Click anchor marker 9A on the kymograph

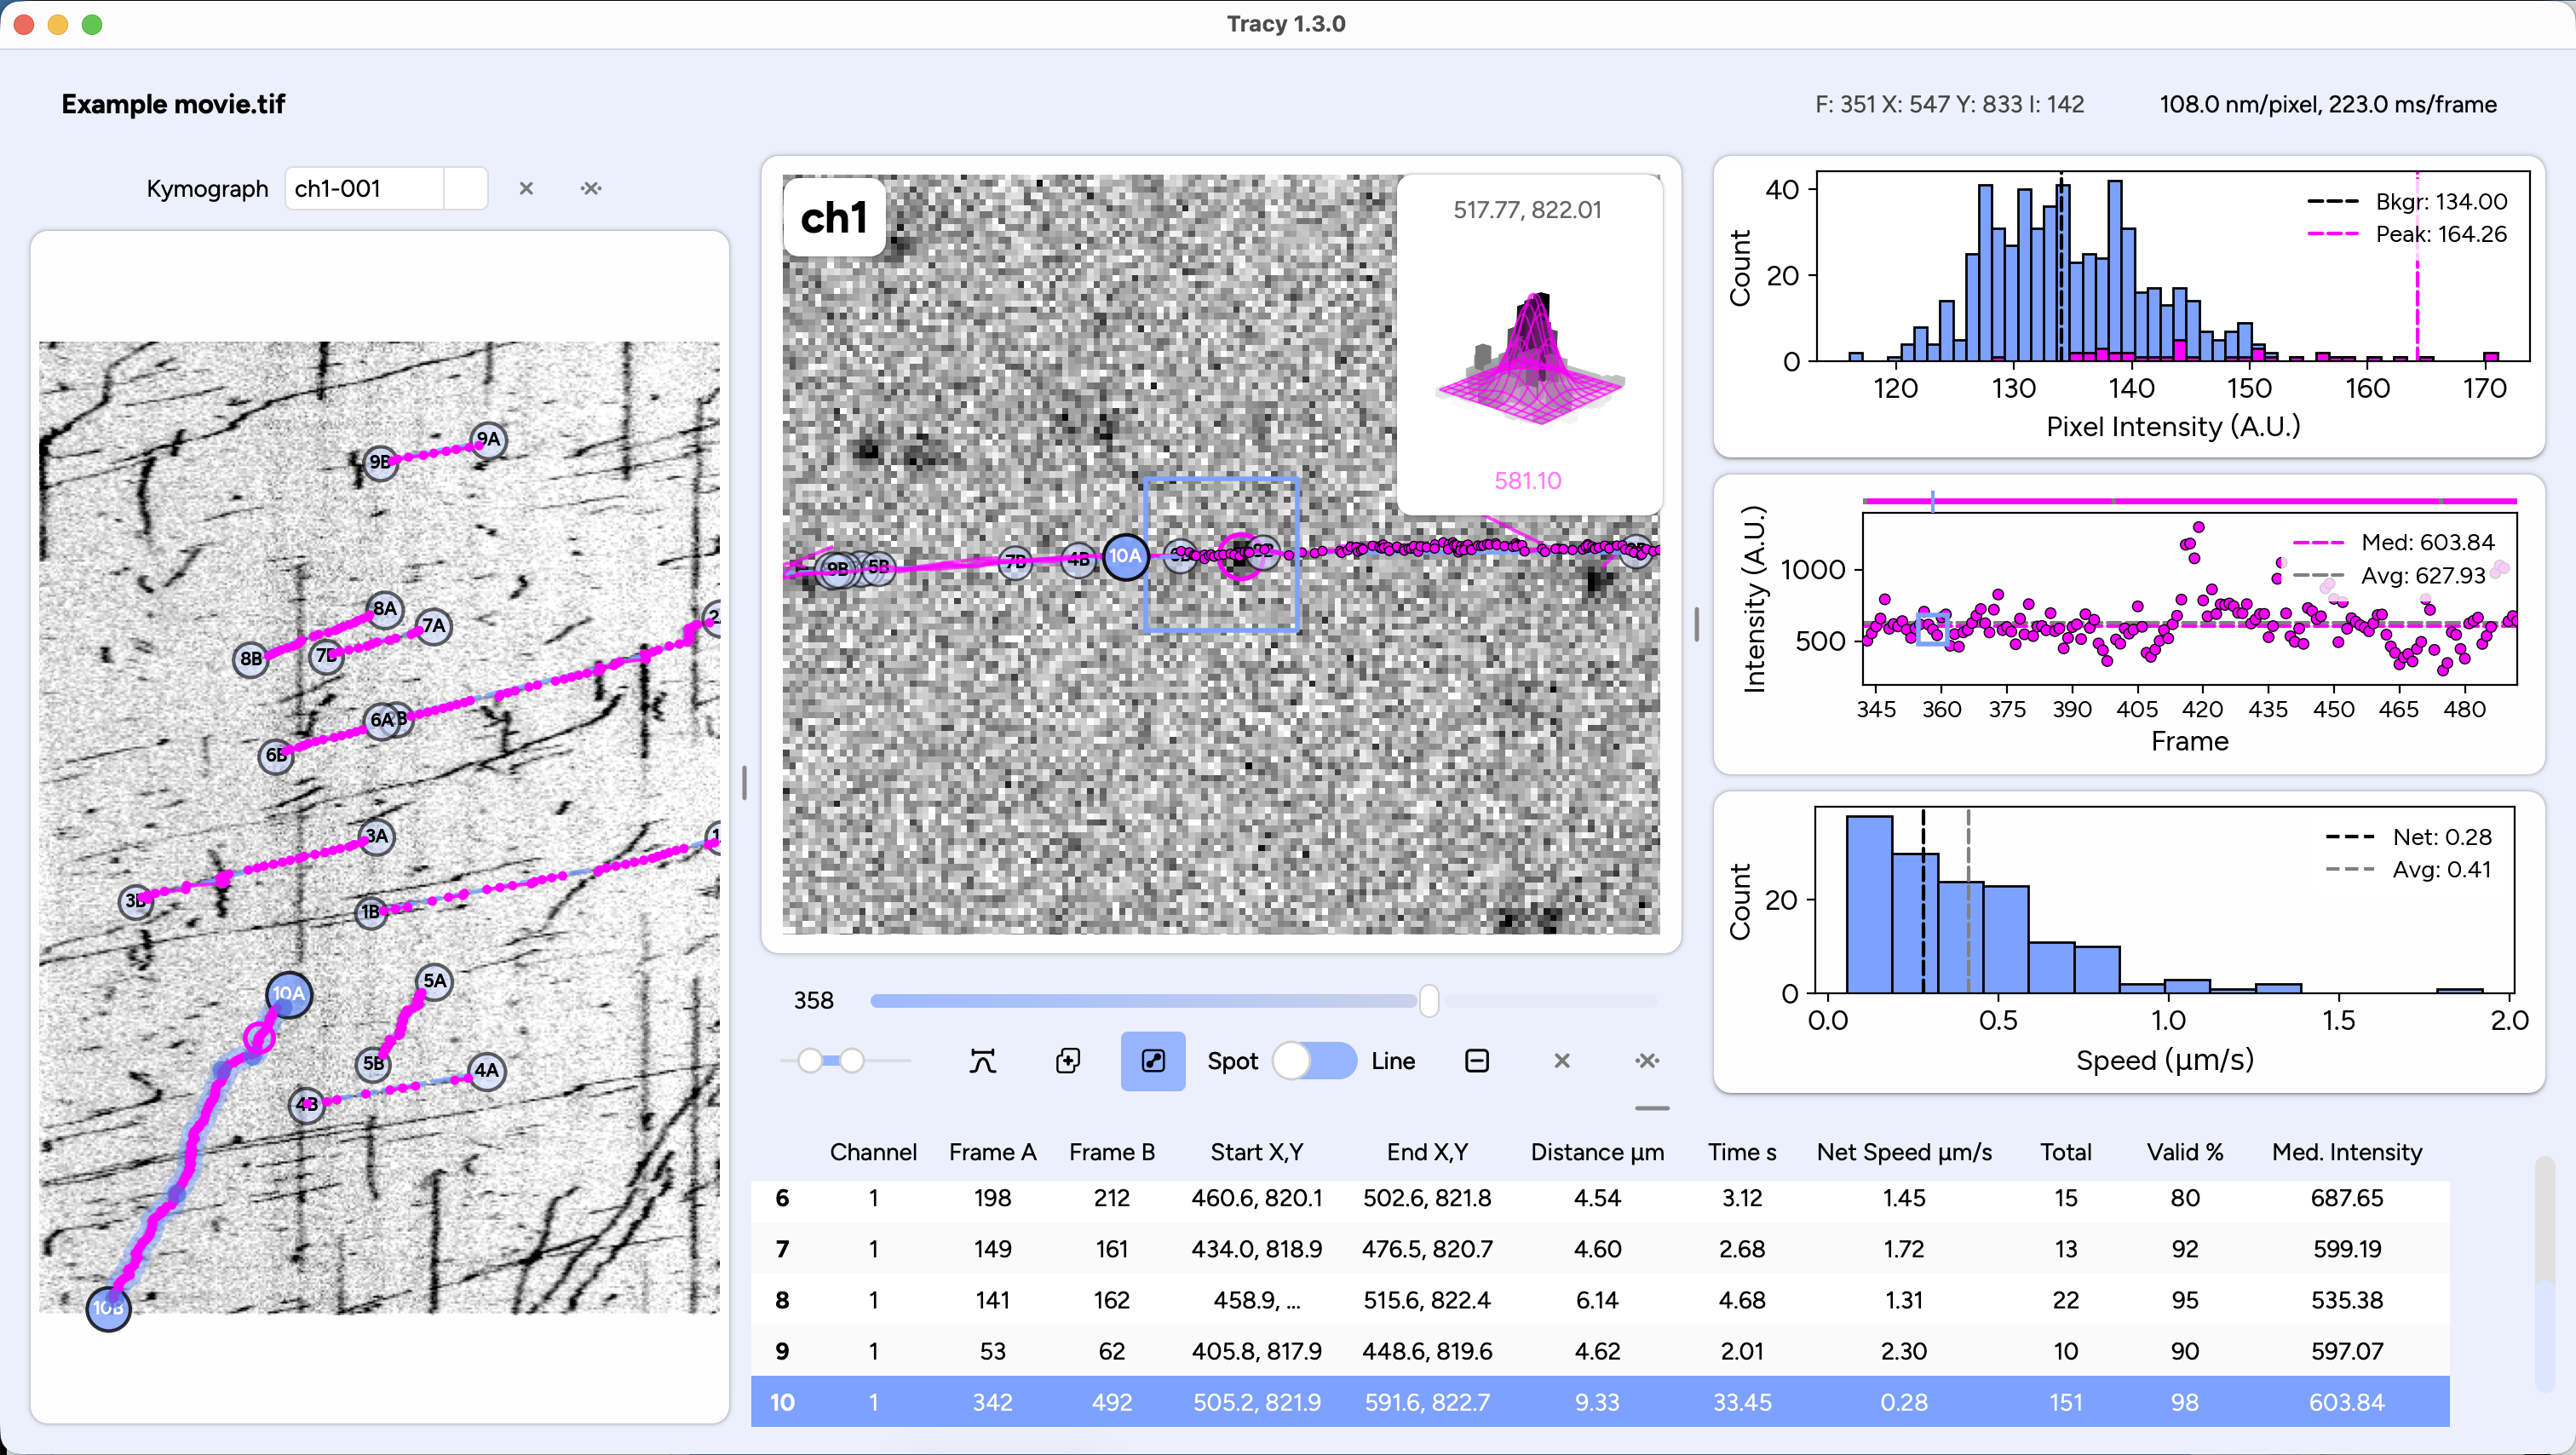click(x=487, y=439)
